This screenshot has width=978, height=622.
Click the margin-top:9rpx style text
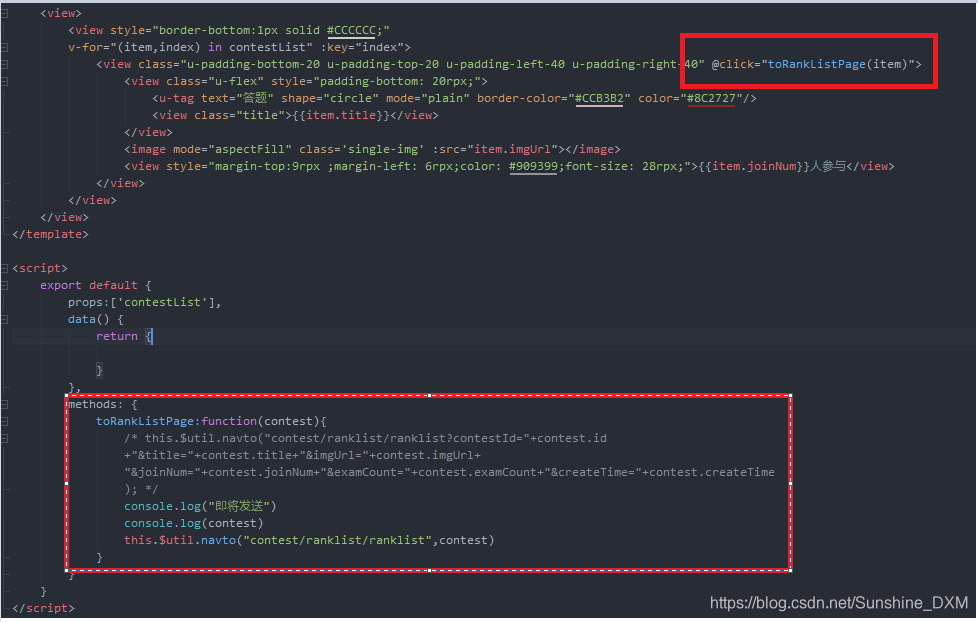pyautogui.click(x=268, y=166)
